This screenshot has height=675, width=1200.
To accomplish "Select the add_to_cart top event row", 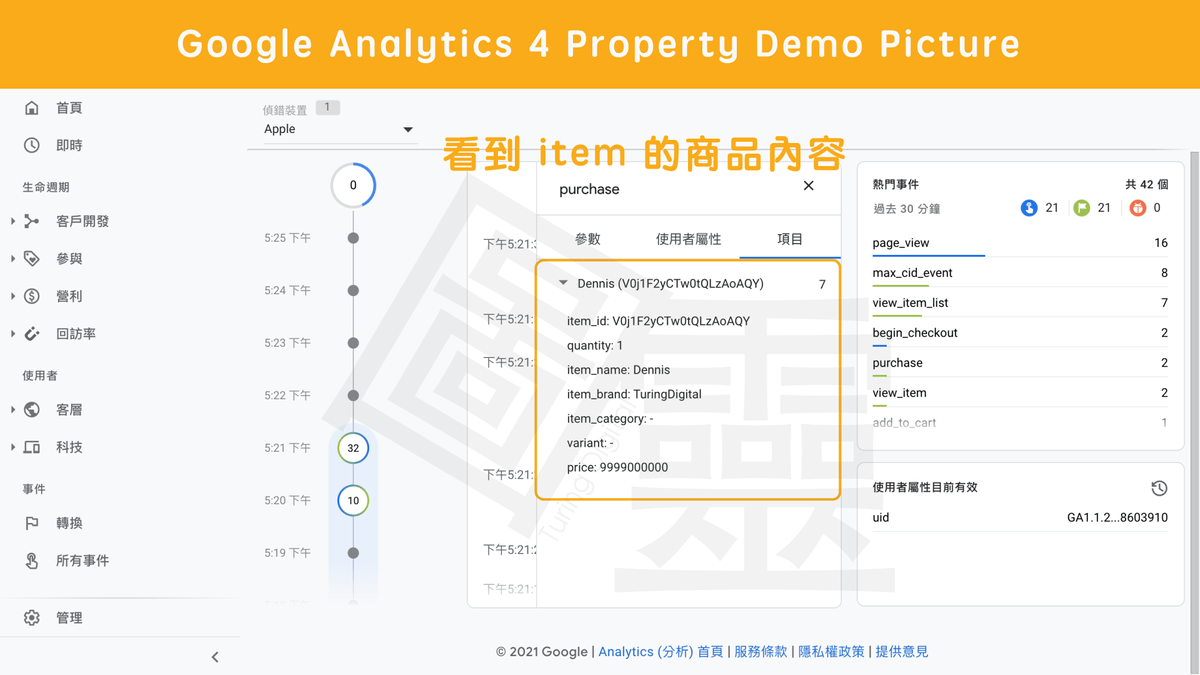I will pyautogui.click(x=1020, y=423).
